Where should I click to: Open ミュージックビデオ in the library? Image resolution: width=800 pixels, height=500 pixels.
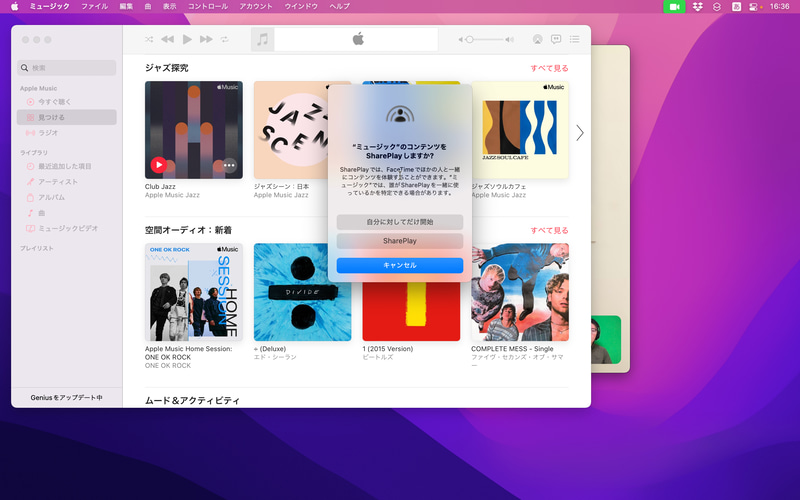[x=67, y=229]
